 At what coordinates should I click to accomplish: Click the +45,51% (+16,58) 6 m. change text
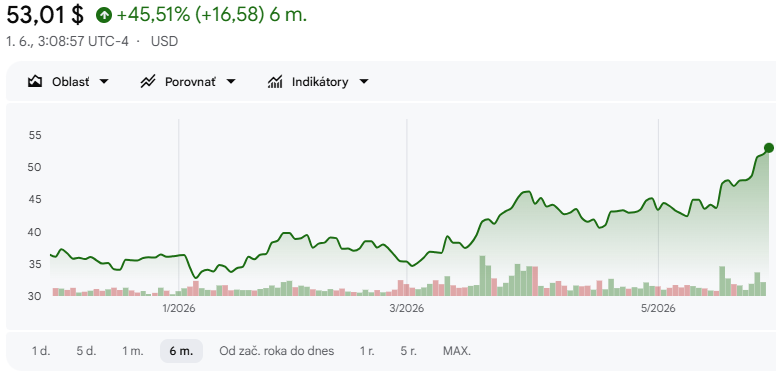point(211,15)
